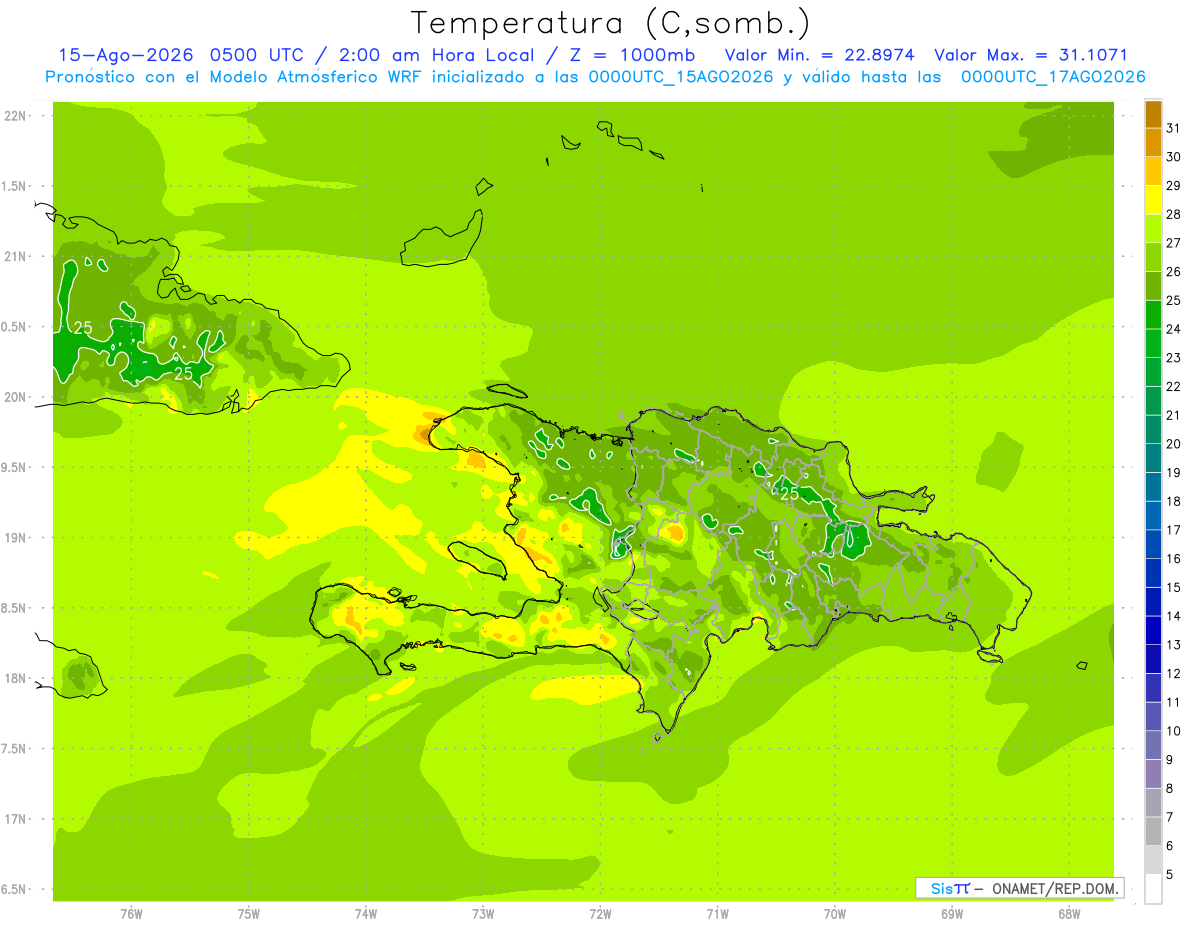Viewport: 1200px width, 927px height.
Task: Click the legend value "10"
Action: pyautogui.click(x=1173, y=731)
